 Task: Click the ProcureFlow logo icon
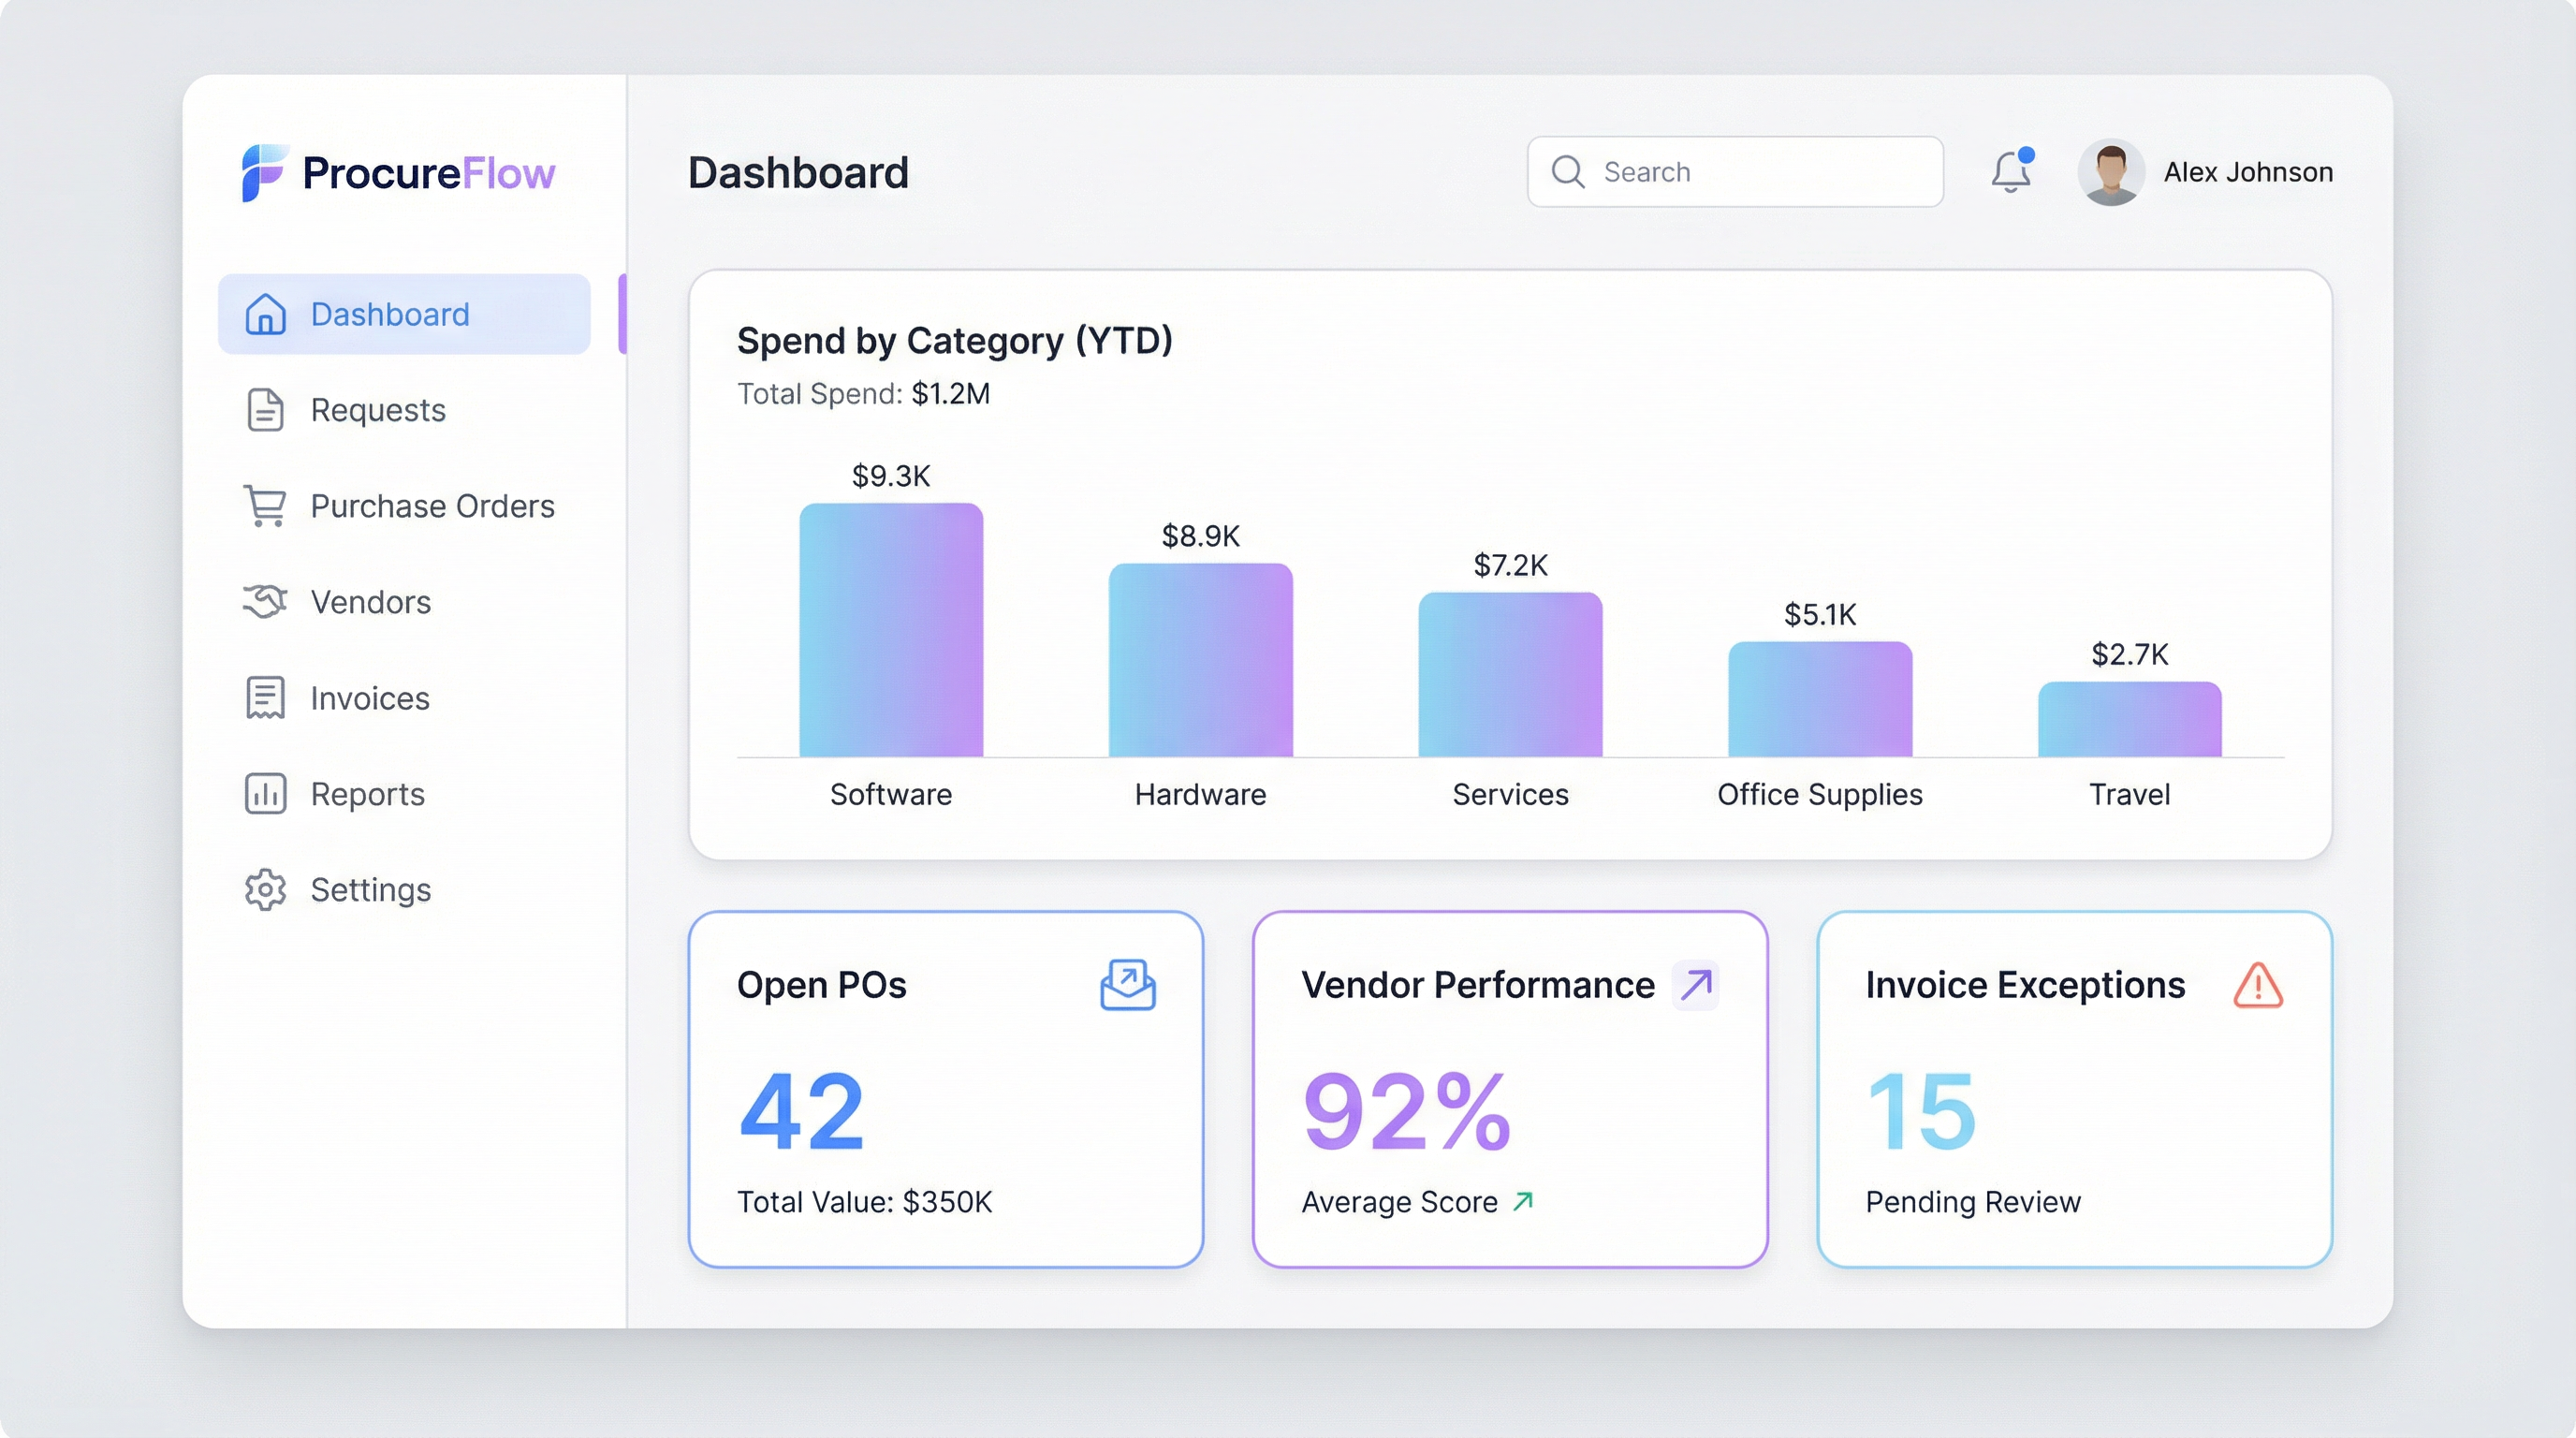point(264,172)
